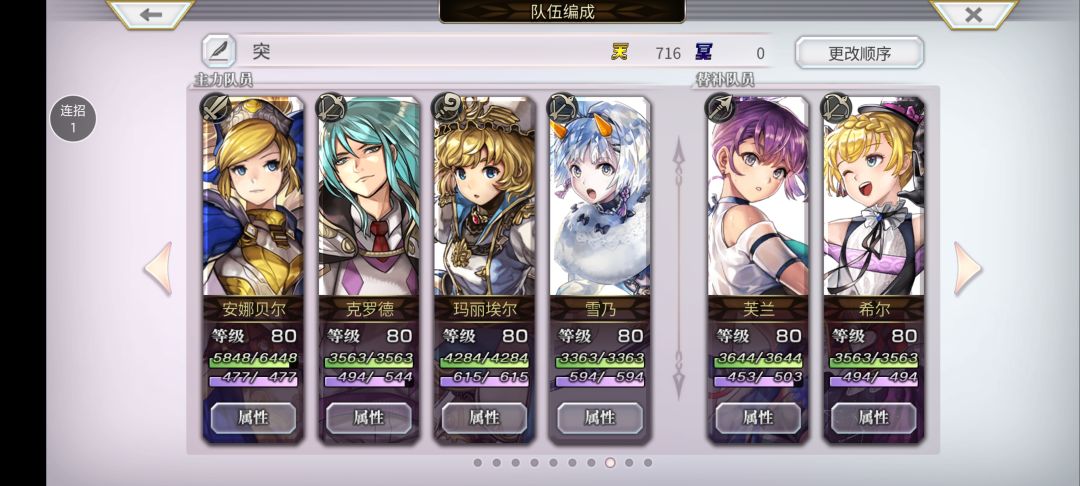Screen dimensions: 1080x486
Task: Click the staff class icon on 玛丽埃尔
Action: click(446, 108)
